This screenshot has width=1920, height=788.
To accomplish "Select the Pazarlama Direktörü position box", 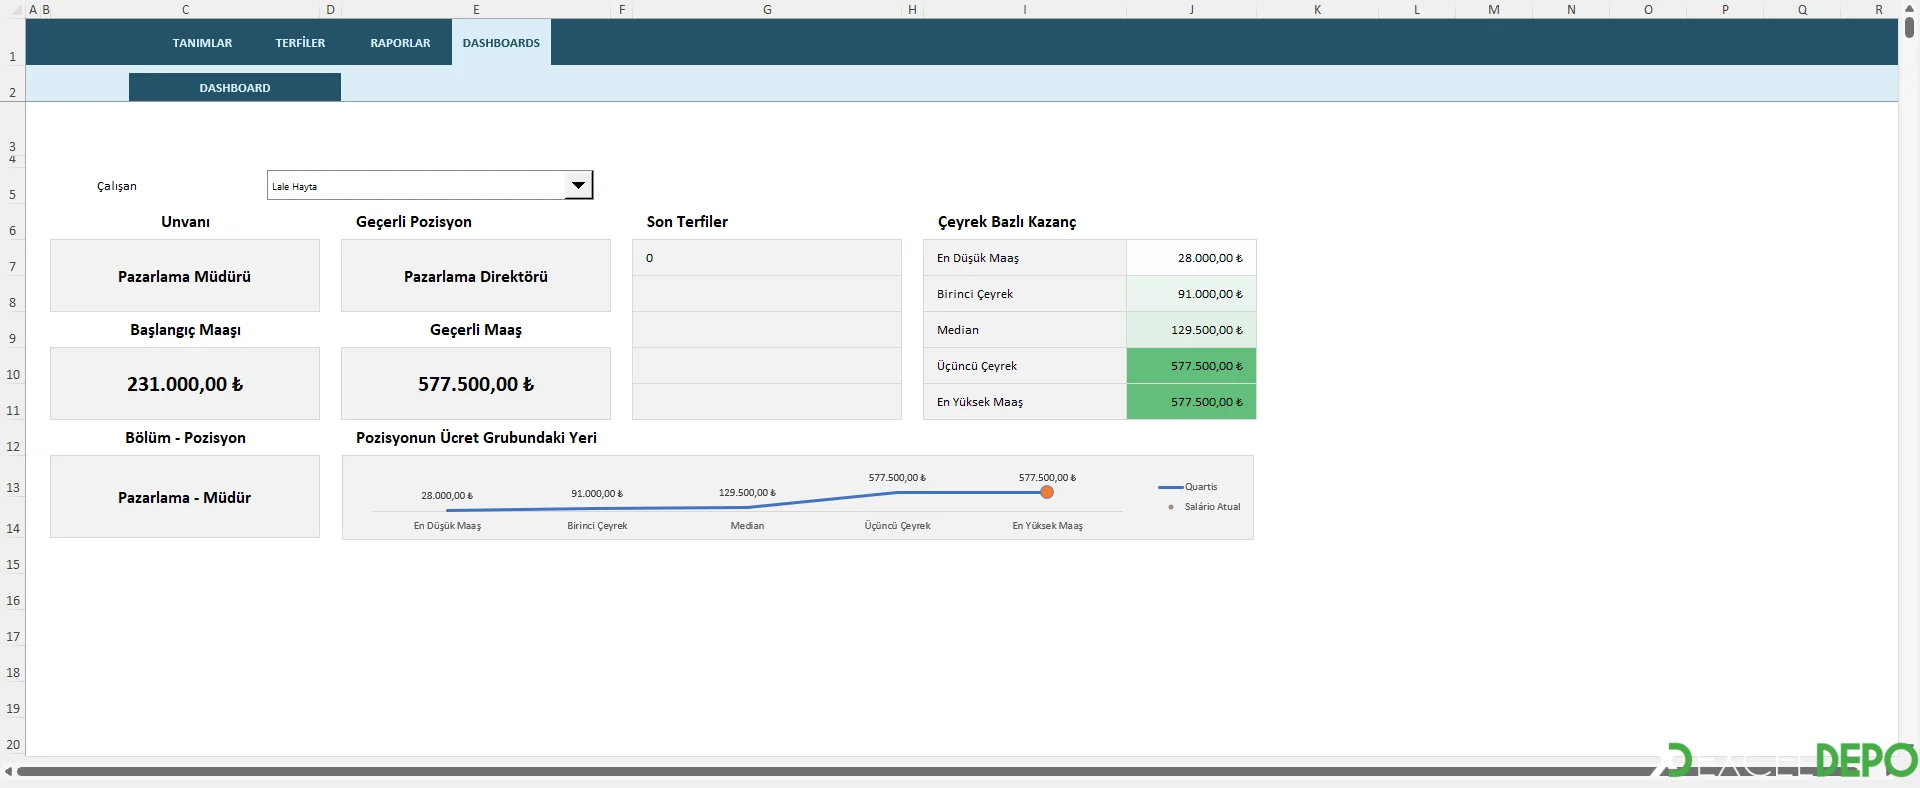I will click(476, 276).
